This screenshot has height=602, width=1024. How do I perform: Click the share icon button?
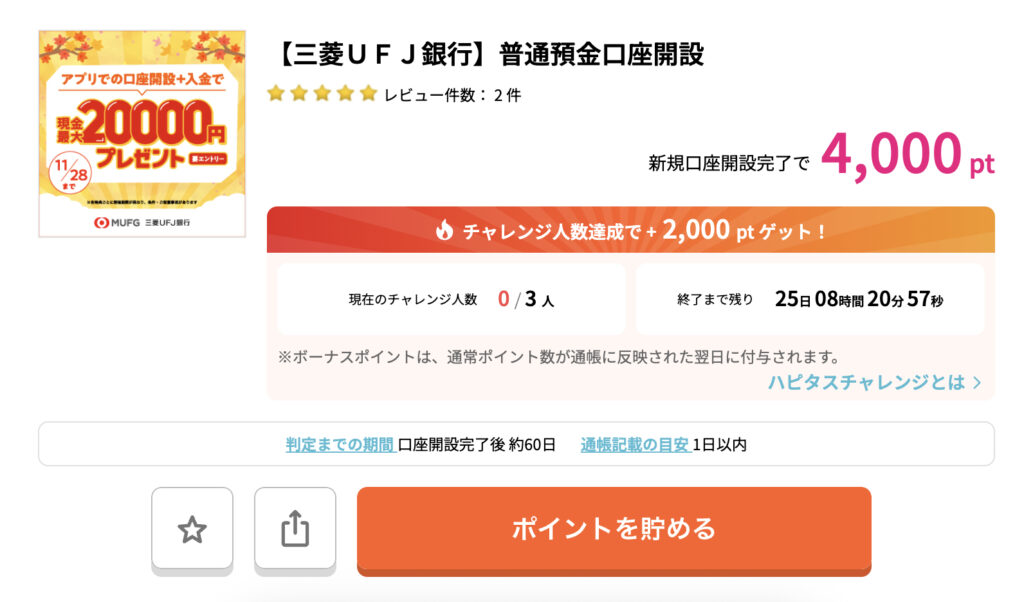295,529
